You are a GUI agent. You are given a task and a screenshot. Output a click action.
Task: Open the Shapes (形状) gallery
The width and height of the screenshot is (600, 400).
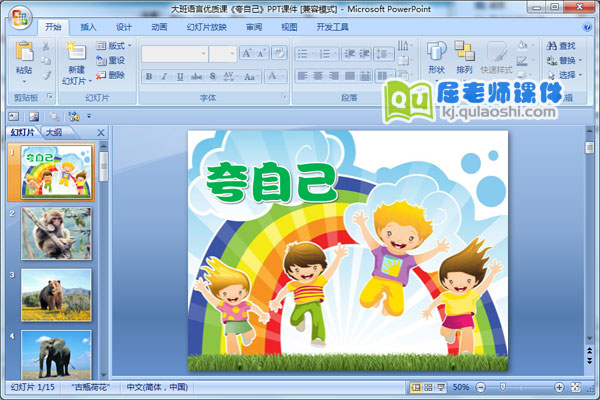pyautogui.click(x=435, y=57)
